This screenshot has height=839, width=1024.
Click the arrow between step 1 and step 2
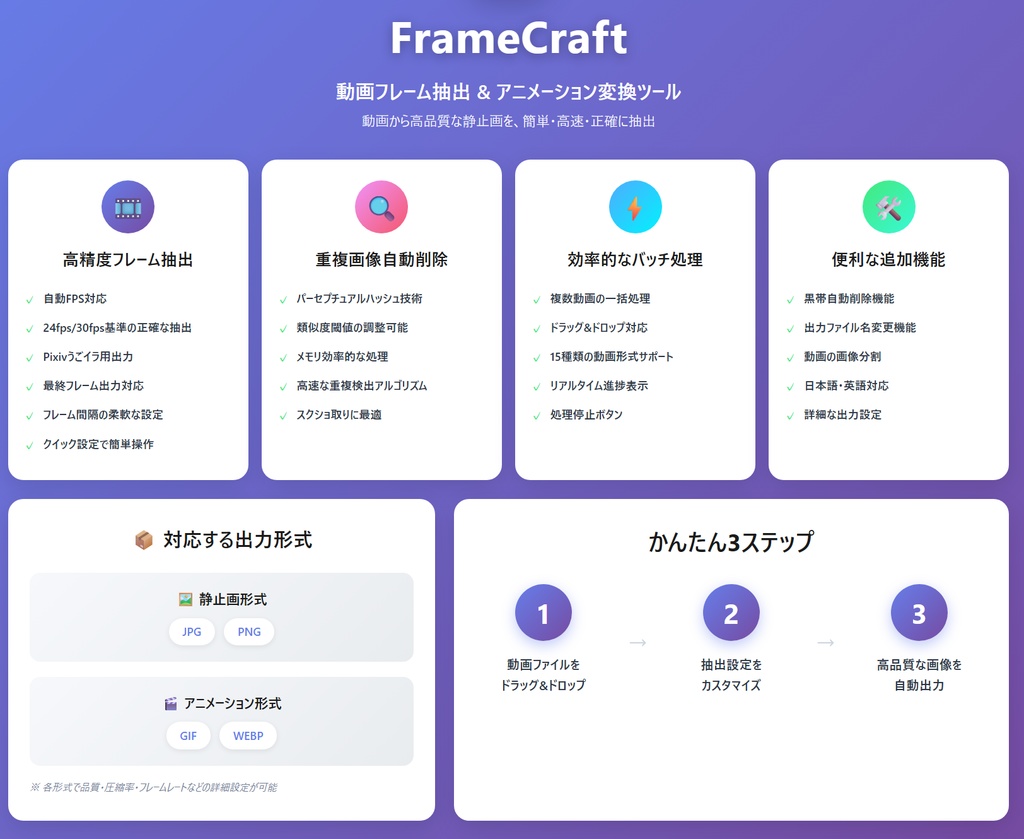[637, 645]
